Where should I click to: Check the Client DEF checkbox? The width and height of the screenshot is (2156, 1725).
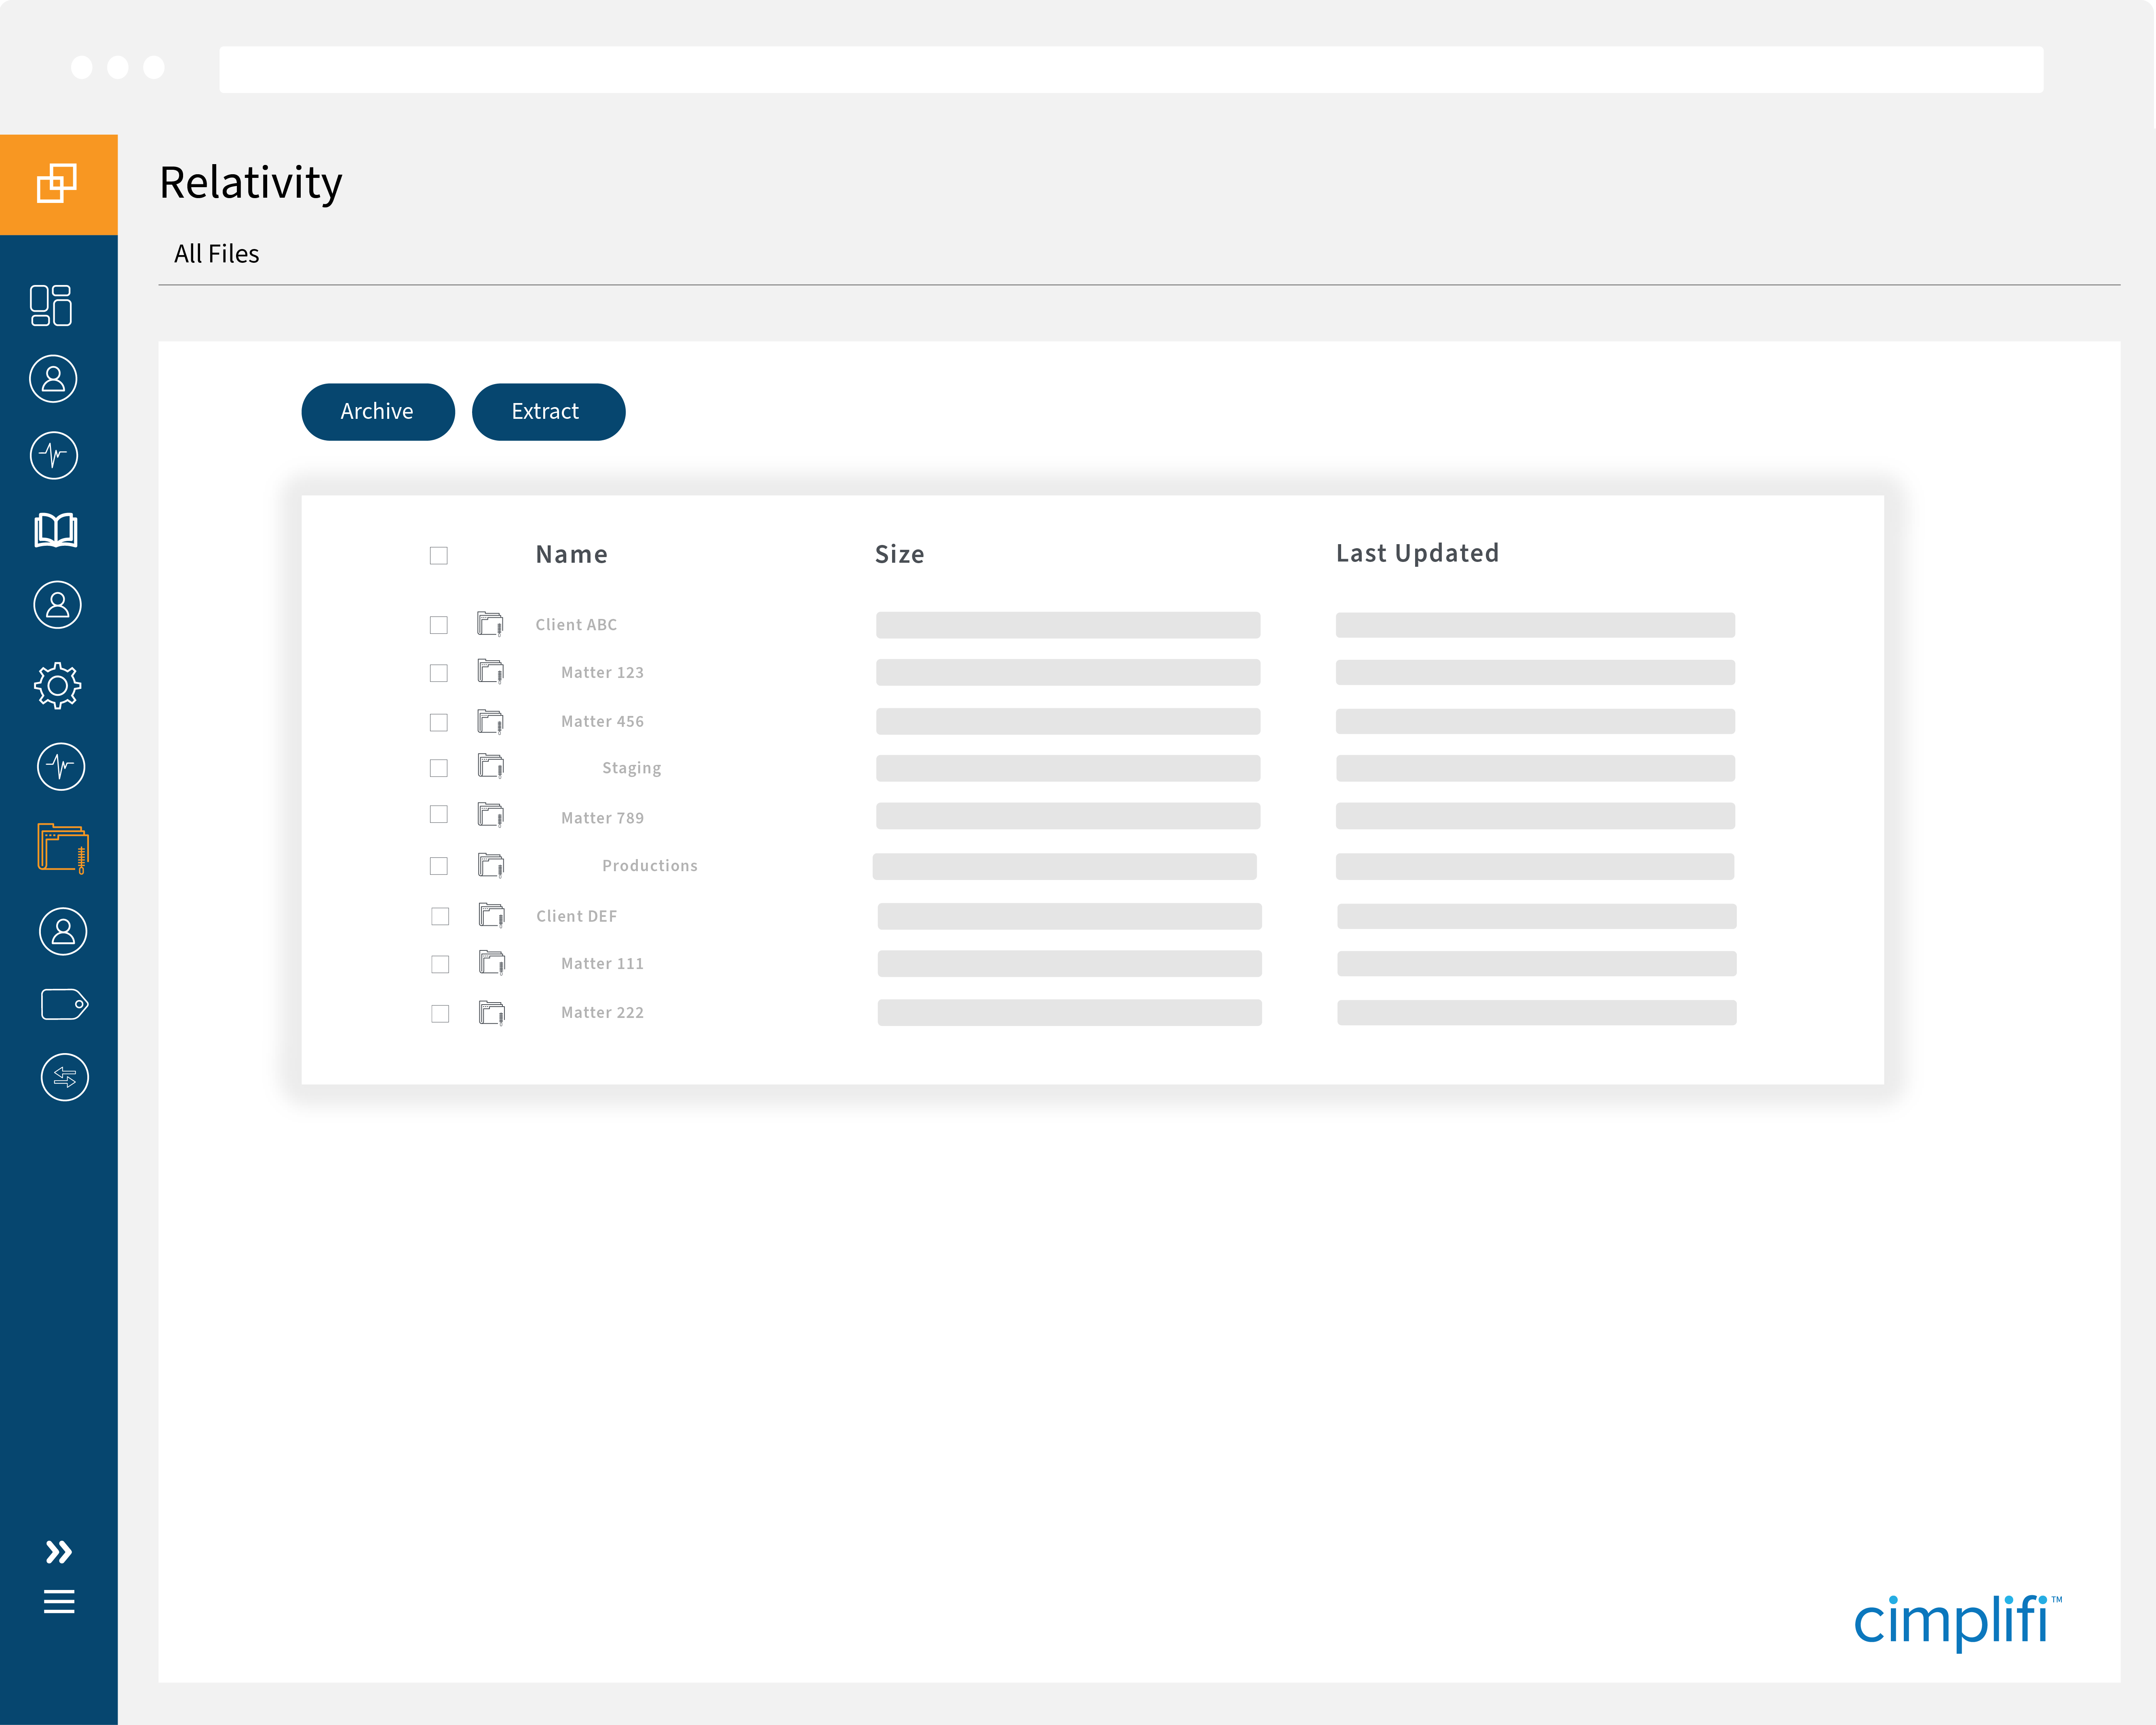(440, 916)
